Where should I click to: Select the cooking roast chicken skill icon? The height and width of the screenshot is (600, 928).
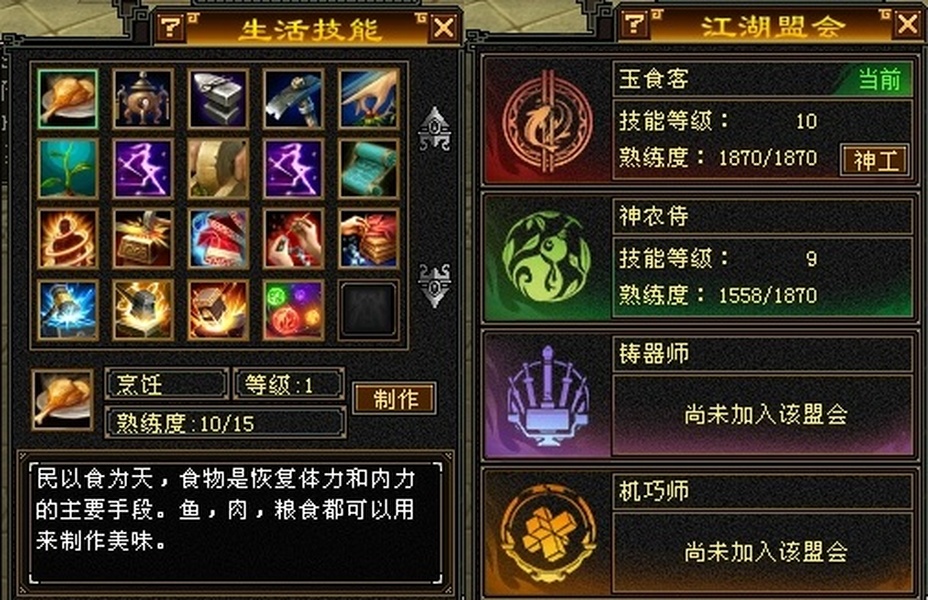pos(67,99)
